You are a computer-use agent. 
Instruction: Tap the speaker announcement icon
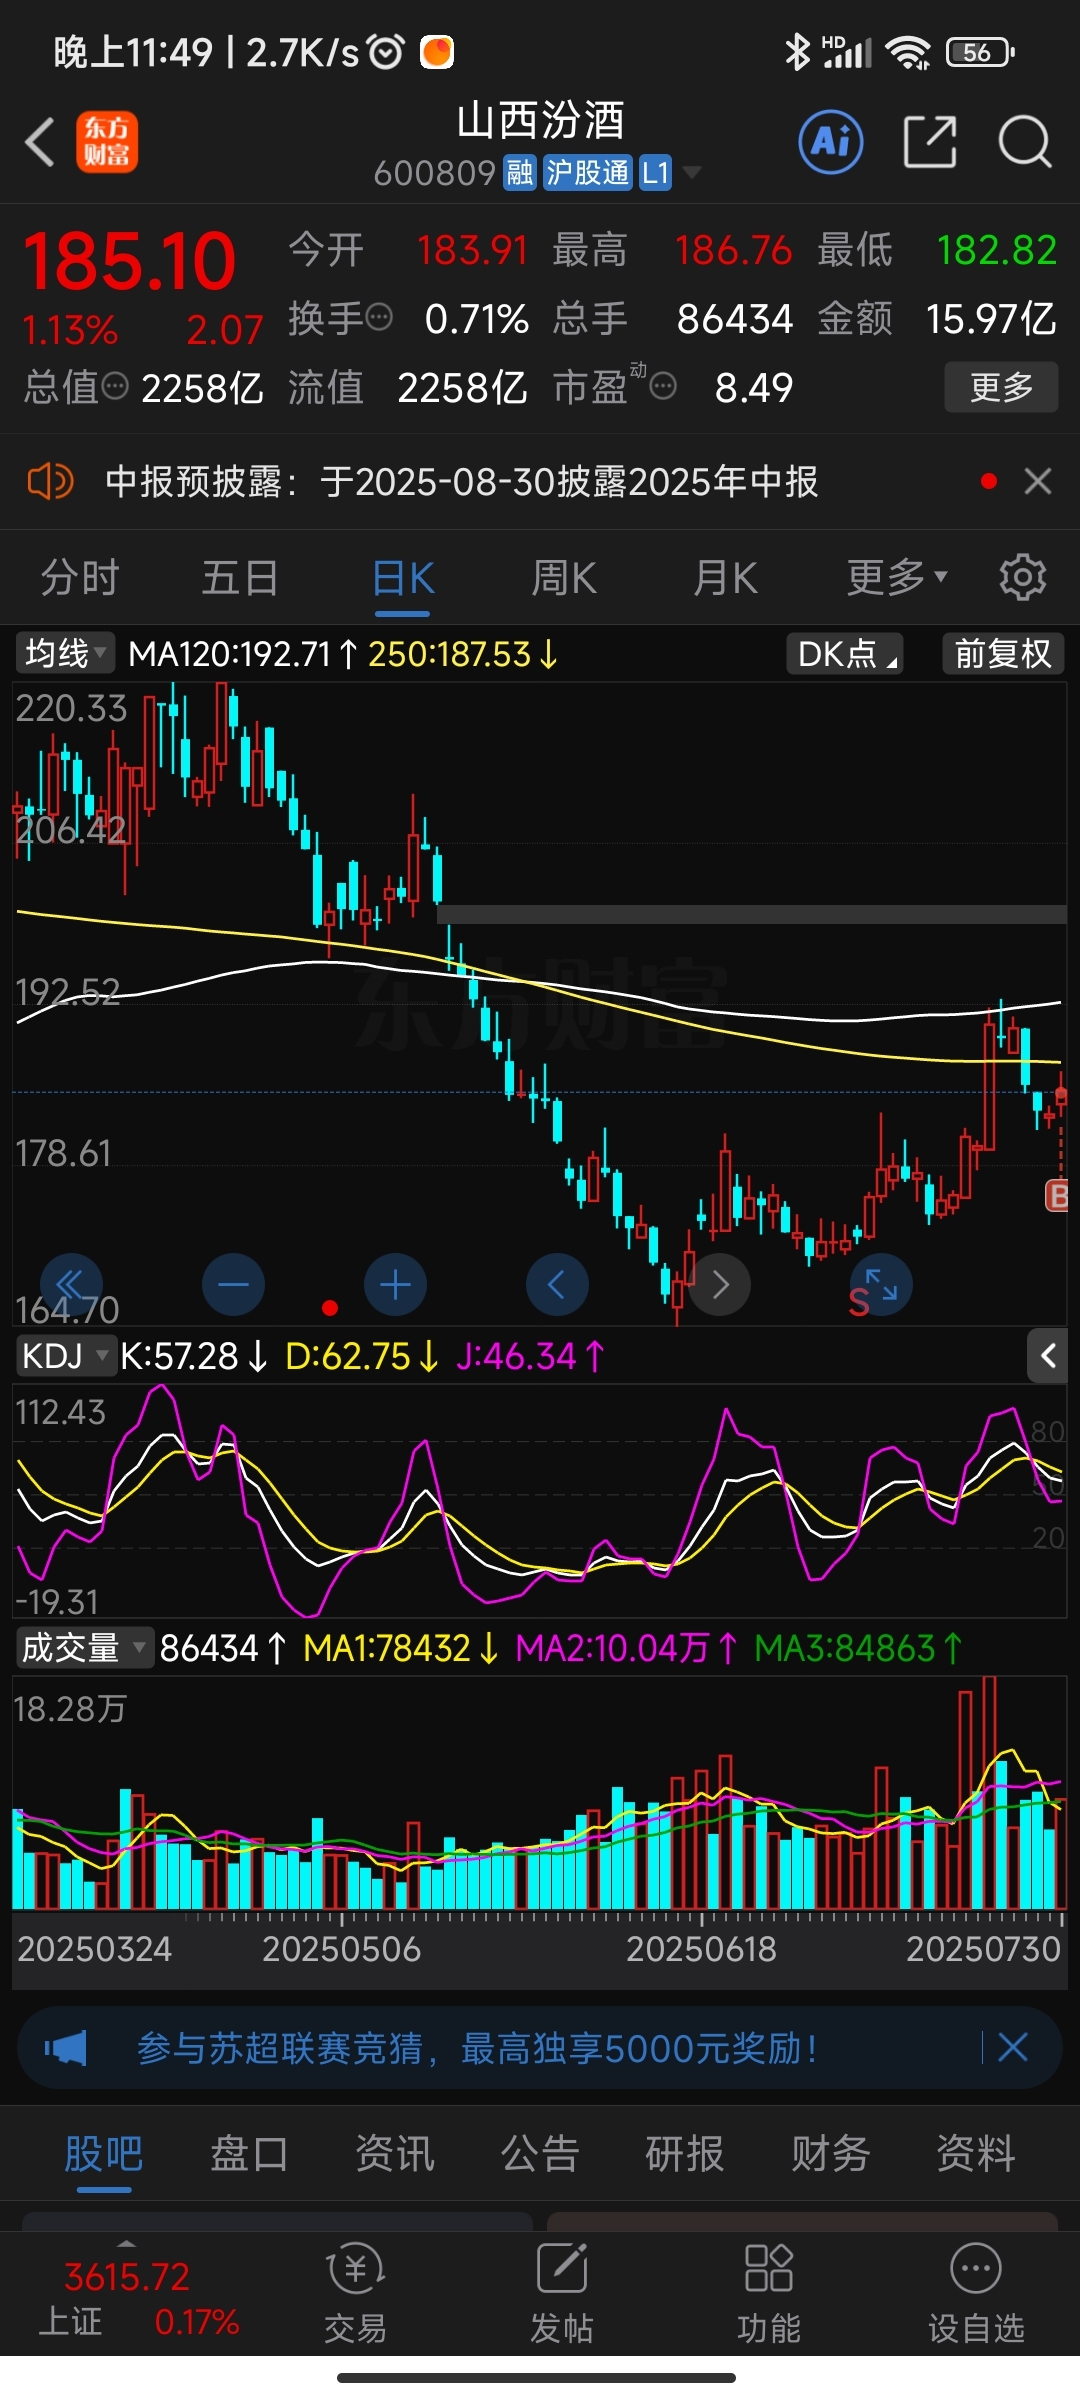50,482
